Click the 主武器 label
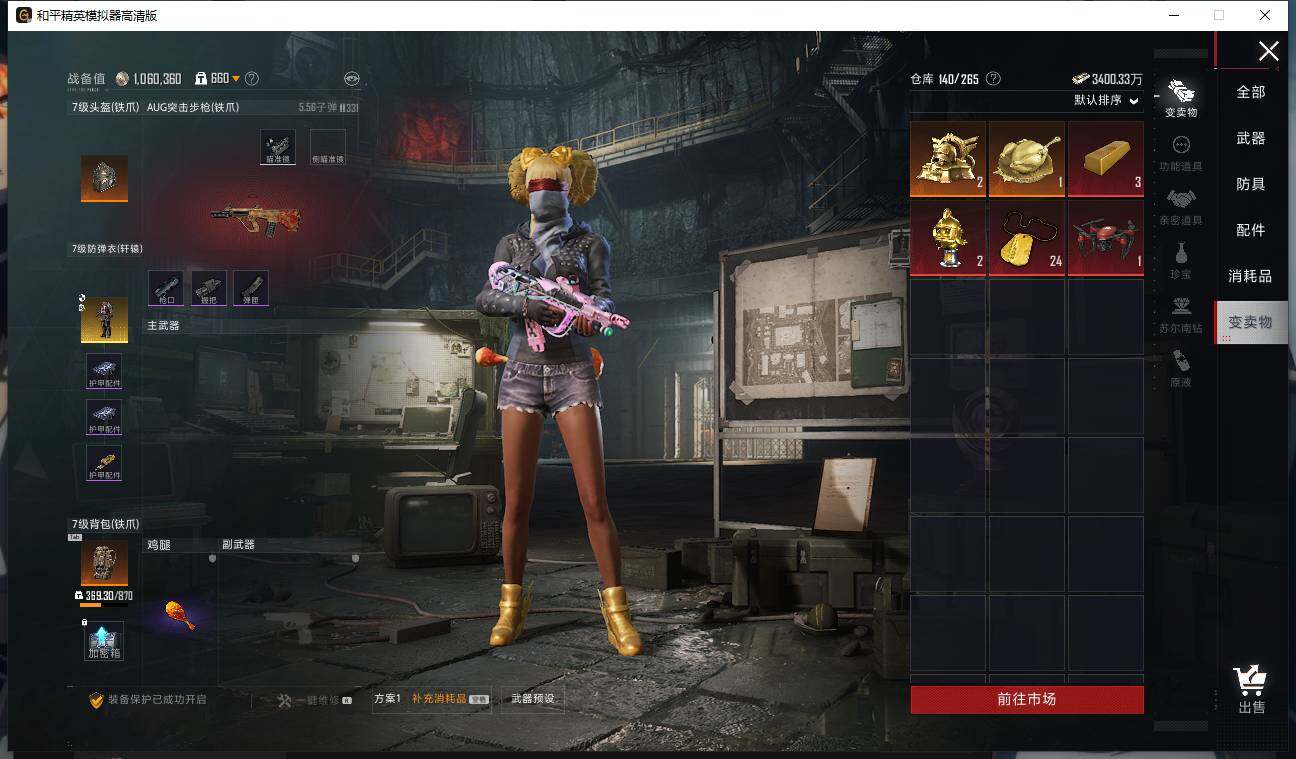 point(163,325)
